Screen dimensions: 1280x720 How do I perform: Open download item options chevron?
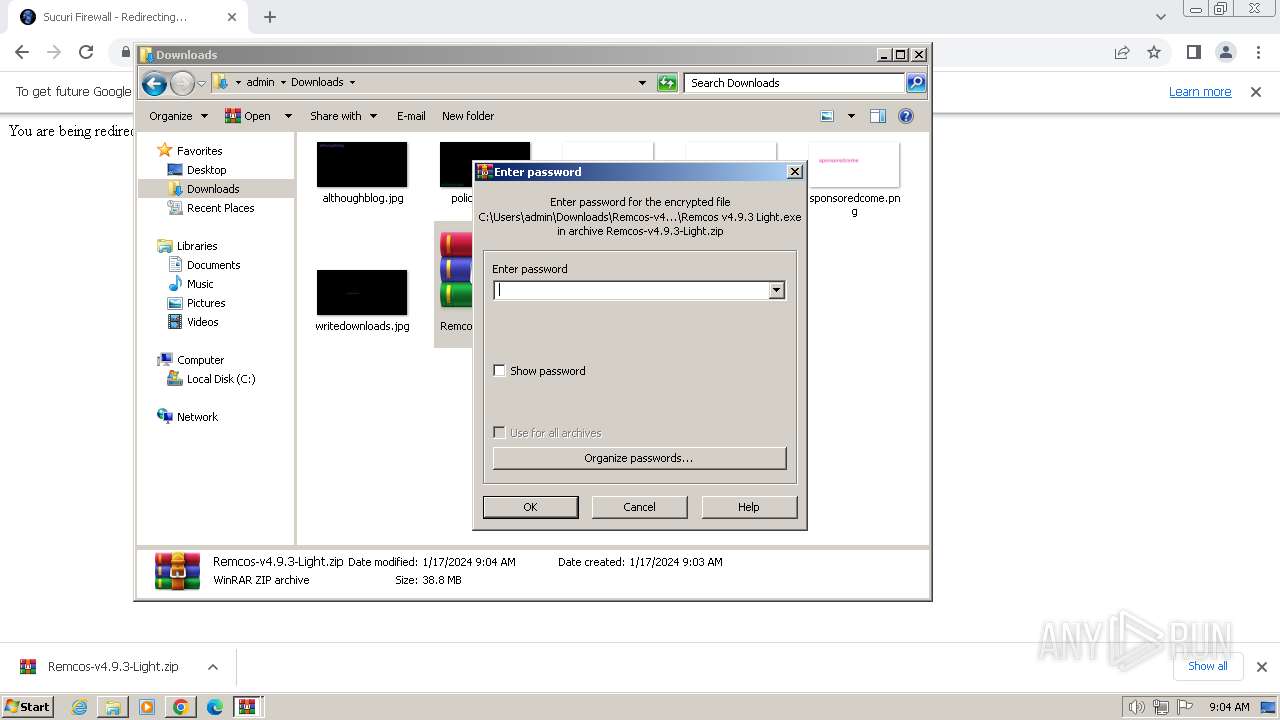pos(212,667)
